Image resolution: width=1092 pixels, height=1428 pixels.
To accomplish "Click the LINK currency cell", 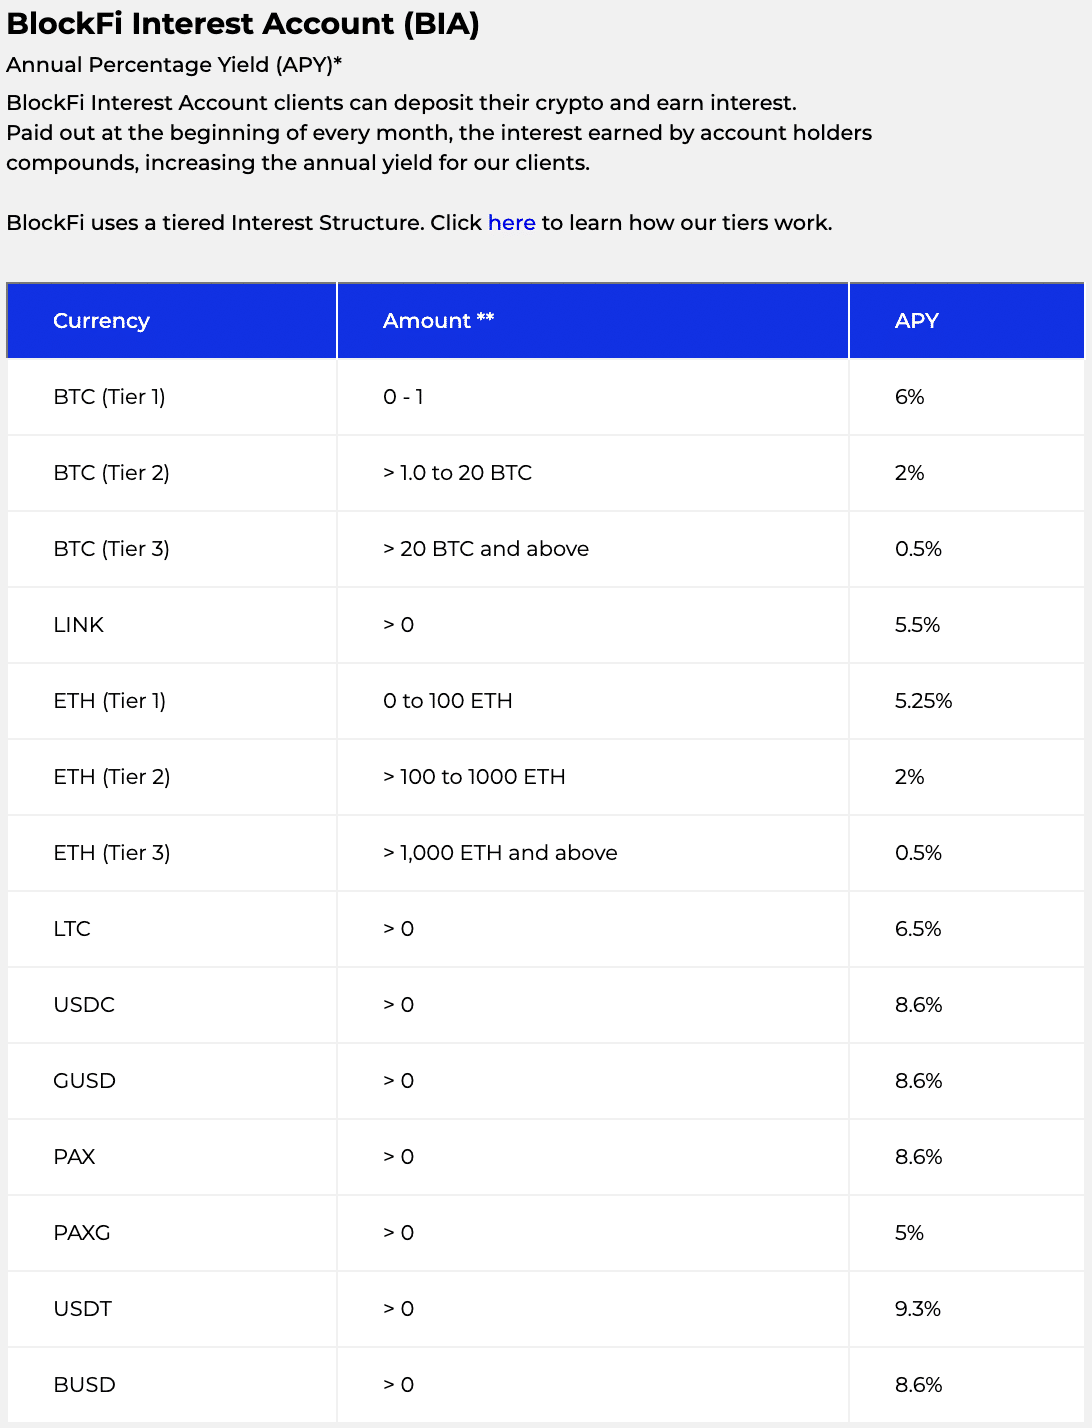I will 172,625.
